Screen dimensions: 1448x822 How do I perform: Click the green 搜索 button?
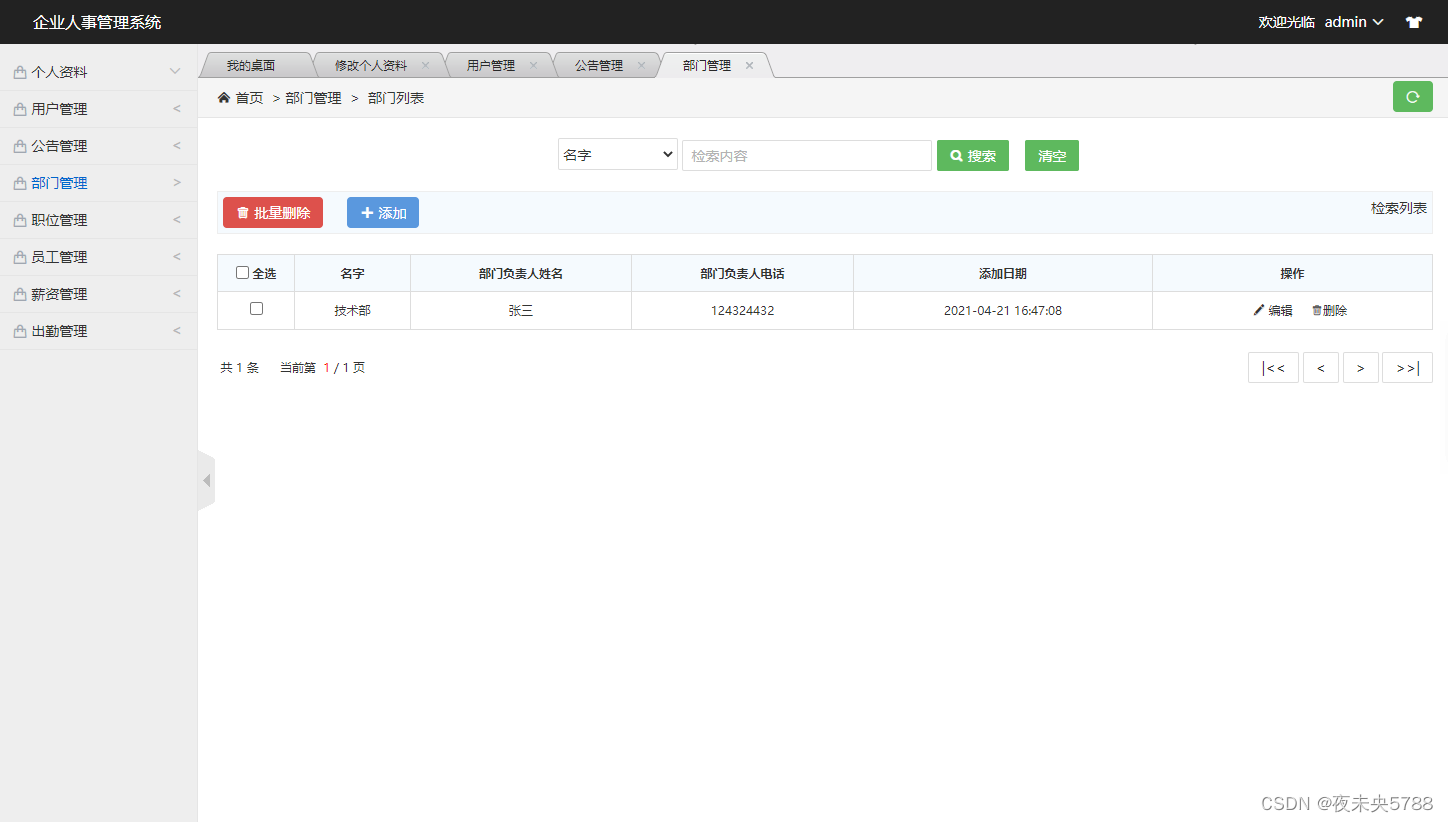[973, 156]
